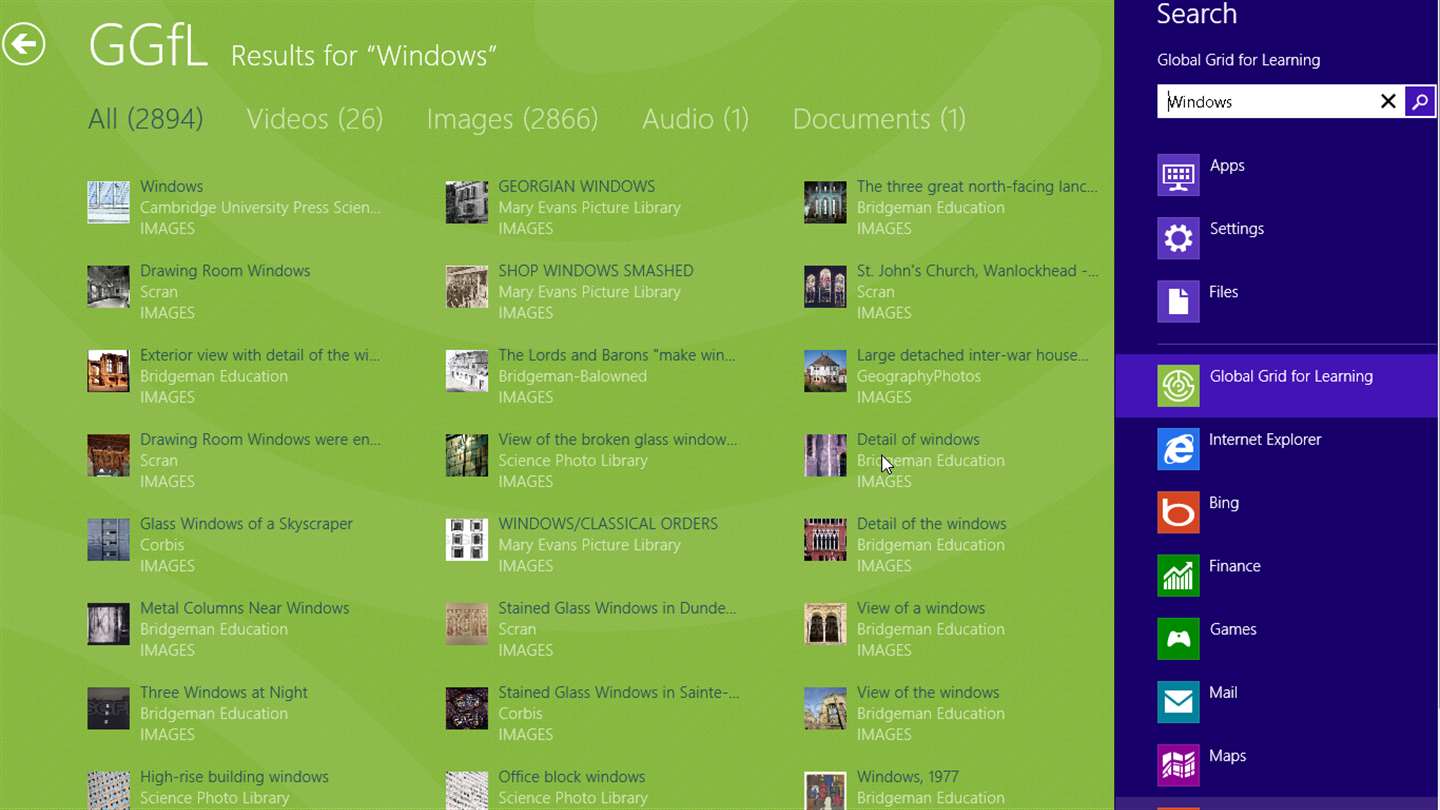1440x810 pixels.
Task: Open "The three great north-facing lanc..." result
Action: 951,207
